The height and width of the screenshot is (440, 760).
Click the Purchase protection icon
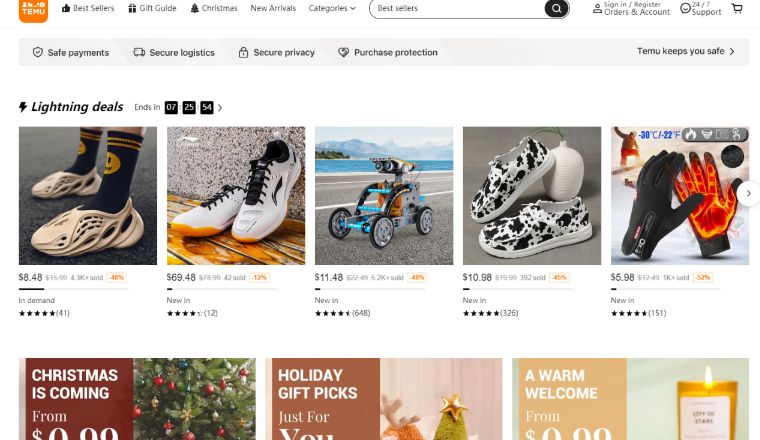[343, 52]
